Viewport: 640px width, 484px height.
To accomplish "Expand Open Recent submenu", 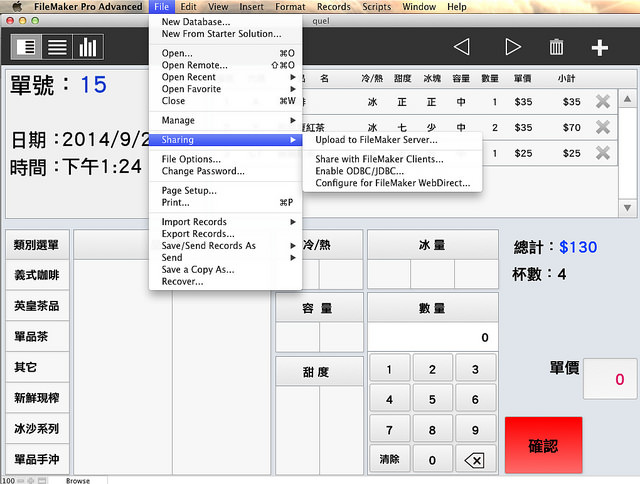I will (225, 77).
